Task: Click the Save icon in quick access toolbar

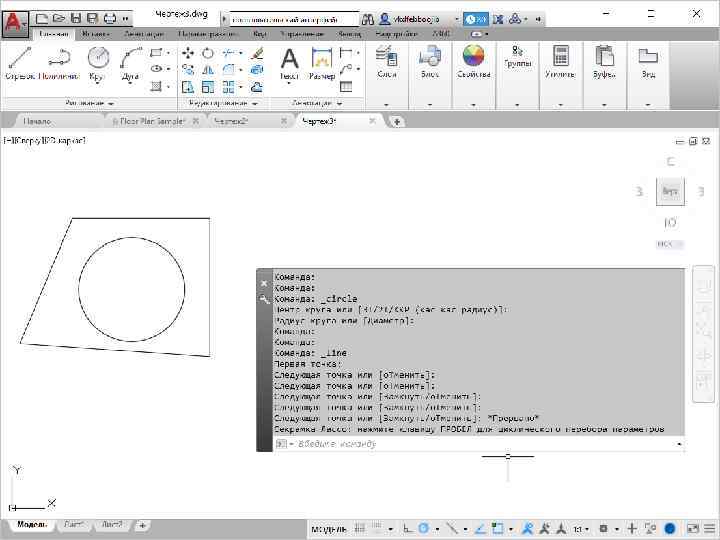Action: coord(76,18)
